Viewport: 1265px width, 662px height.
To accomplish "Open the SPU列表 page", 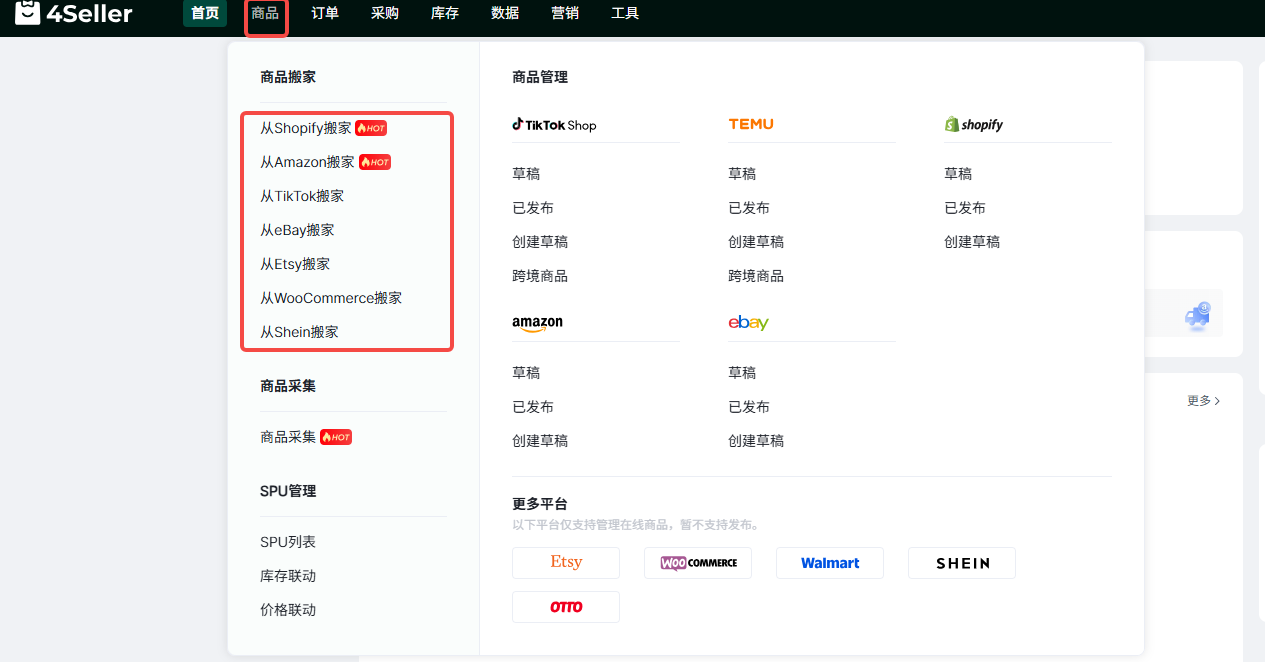I will [x=288, y=542].
